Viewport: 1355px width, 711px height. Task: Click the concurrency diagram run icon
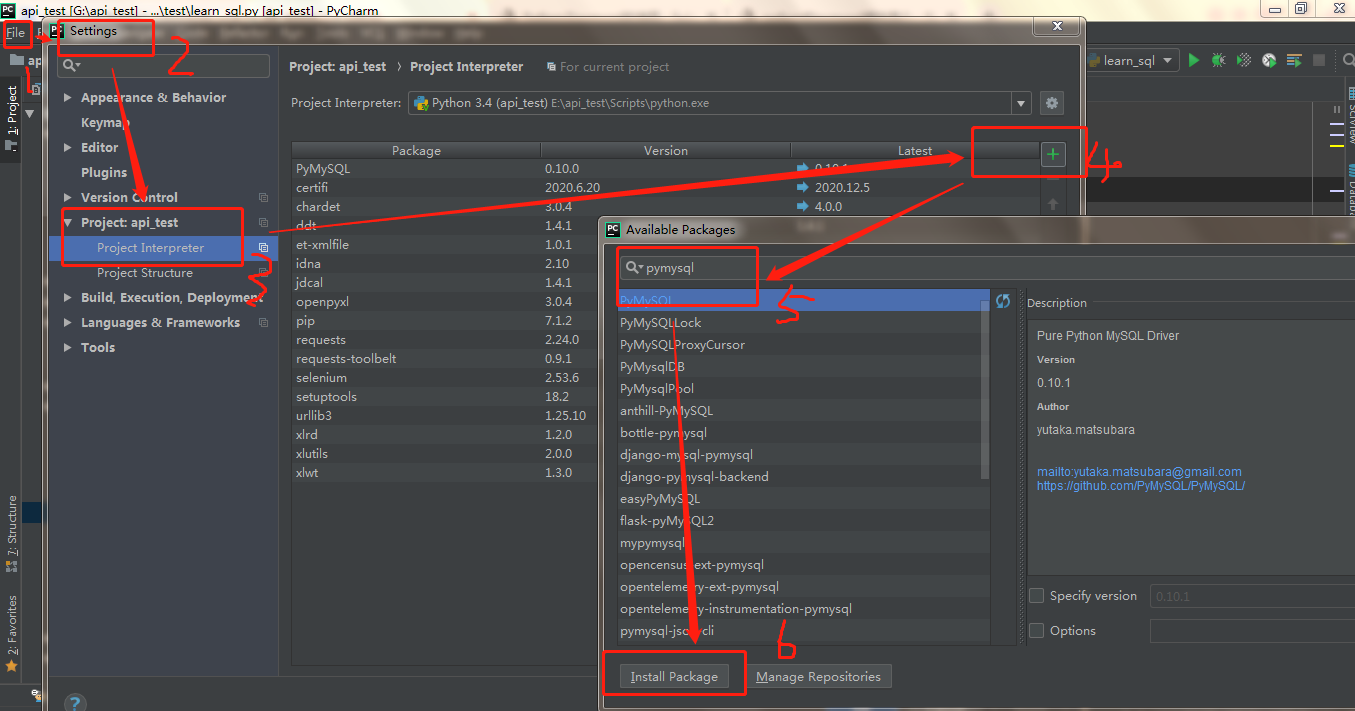pos(1295,60)
